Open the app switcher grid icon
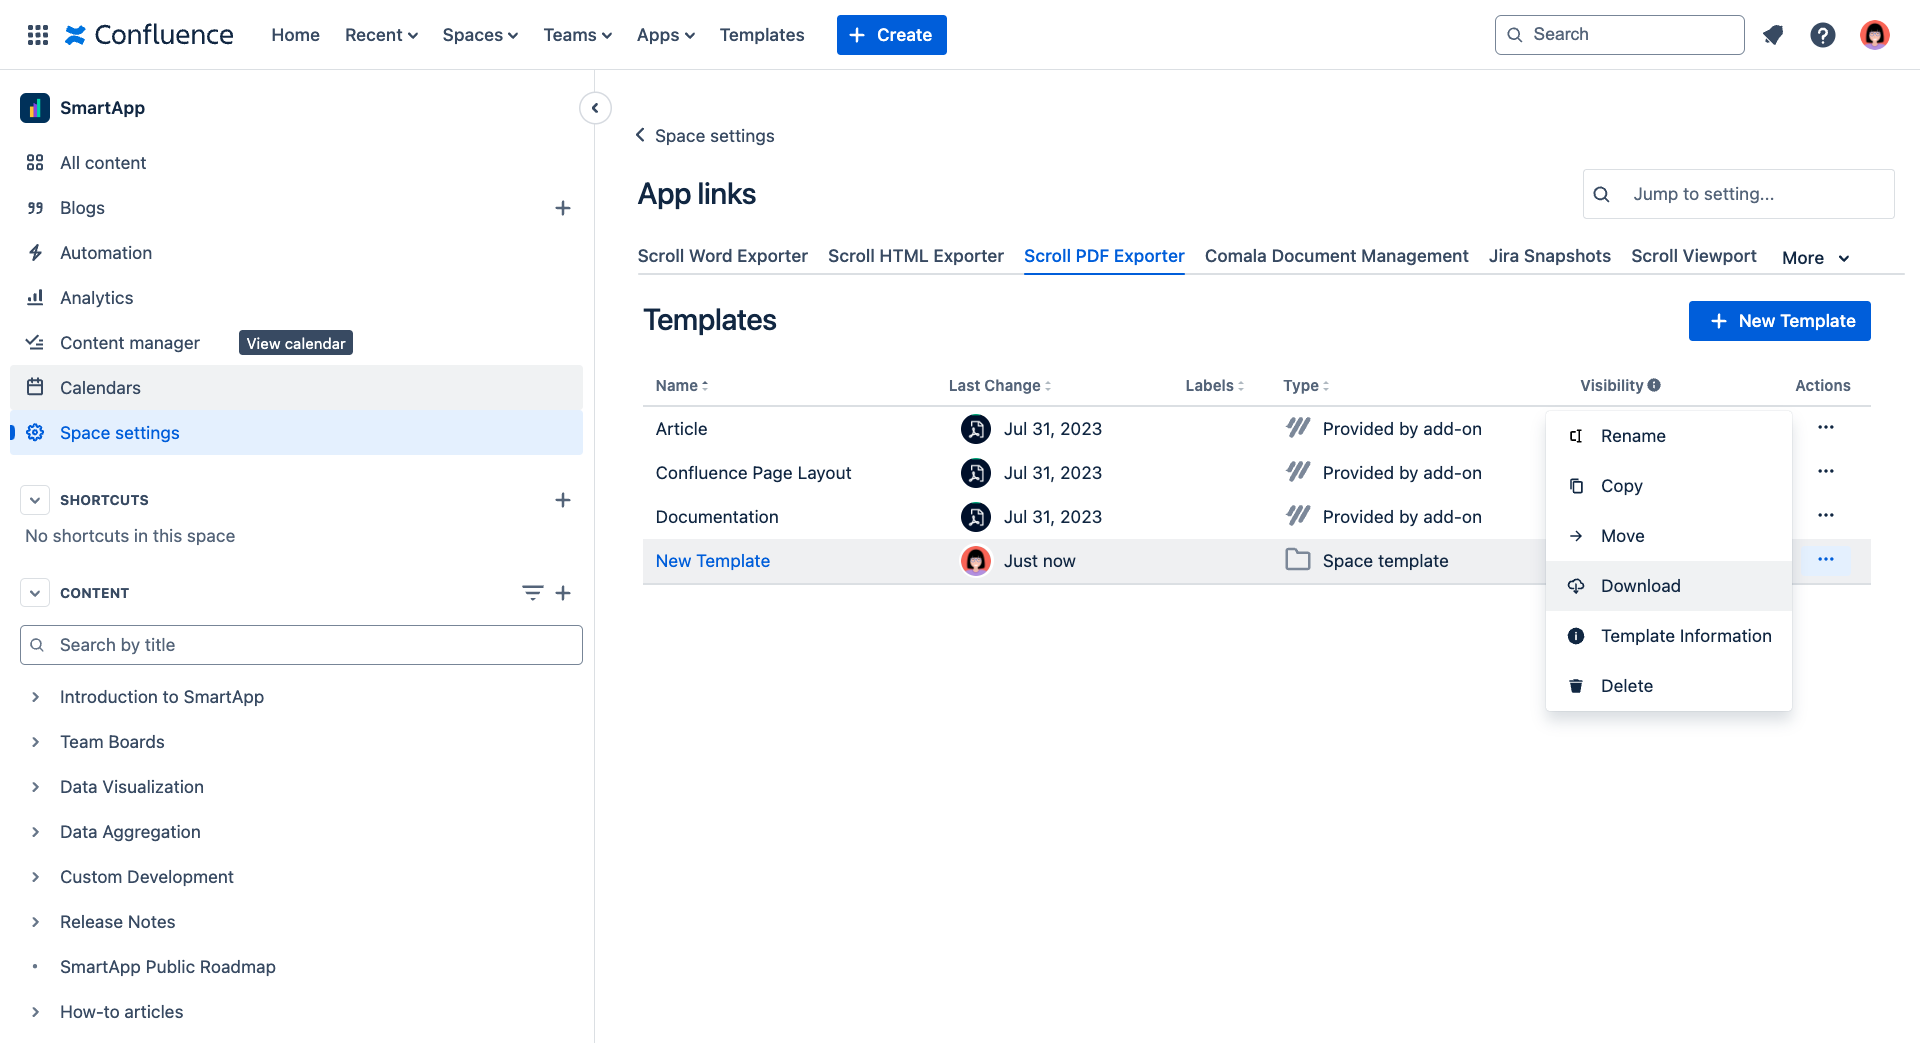The image size is (1920, 1043). click(x=38, y=35)
